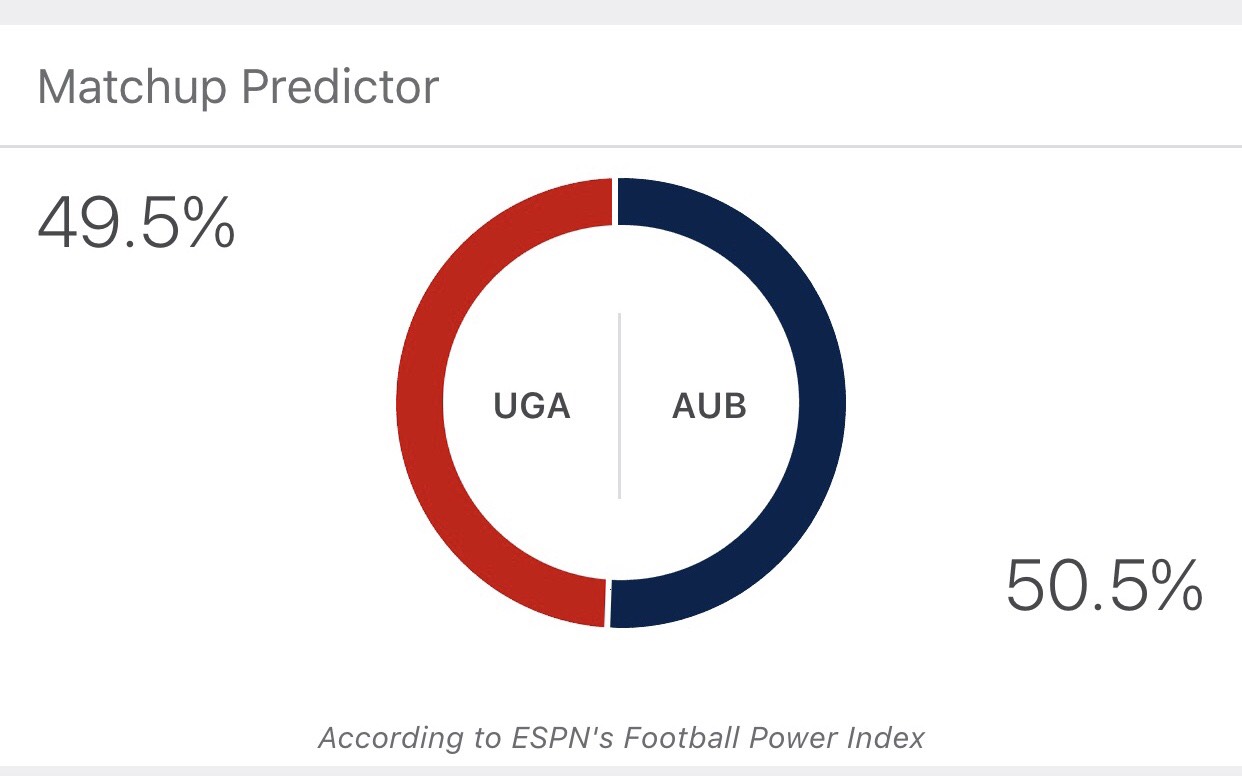Select the UGA team label

click(532, 407)
